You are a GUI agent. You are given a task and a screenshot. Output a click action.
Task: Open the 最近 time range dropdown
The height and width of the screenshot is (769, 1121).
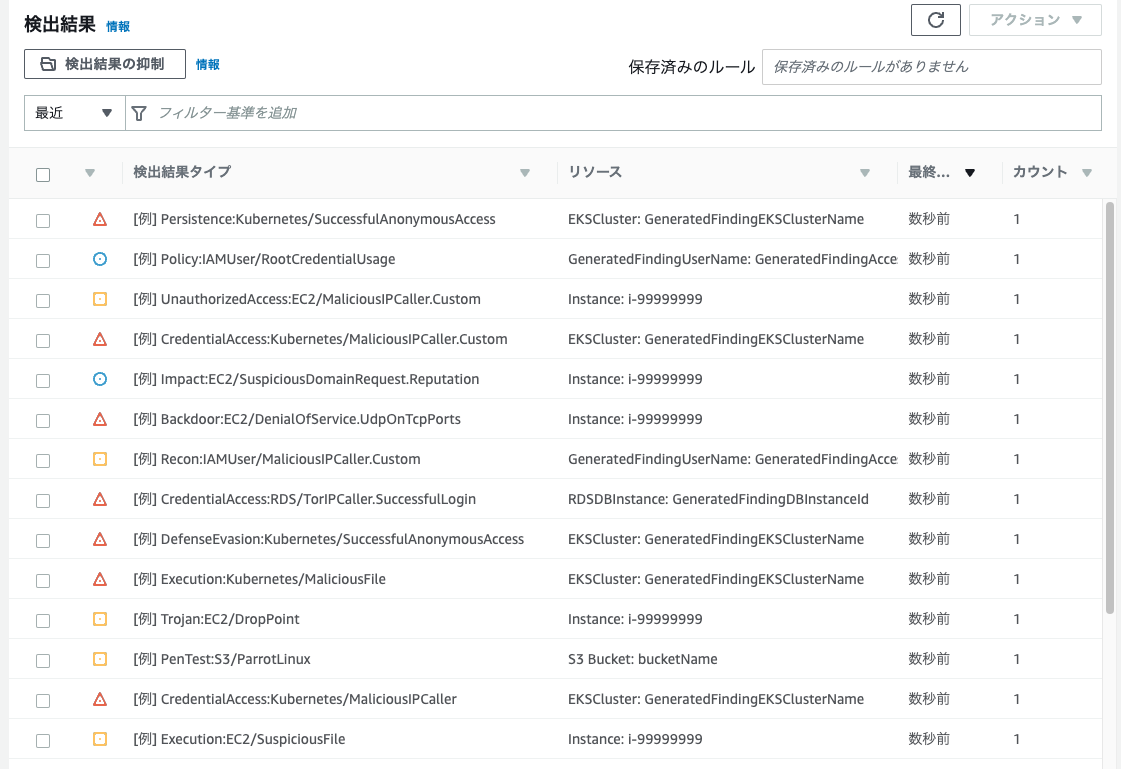pos(74,113)
